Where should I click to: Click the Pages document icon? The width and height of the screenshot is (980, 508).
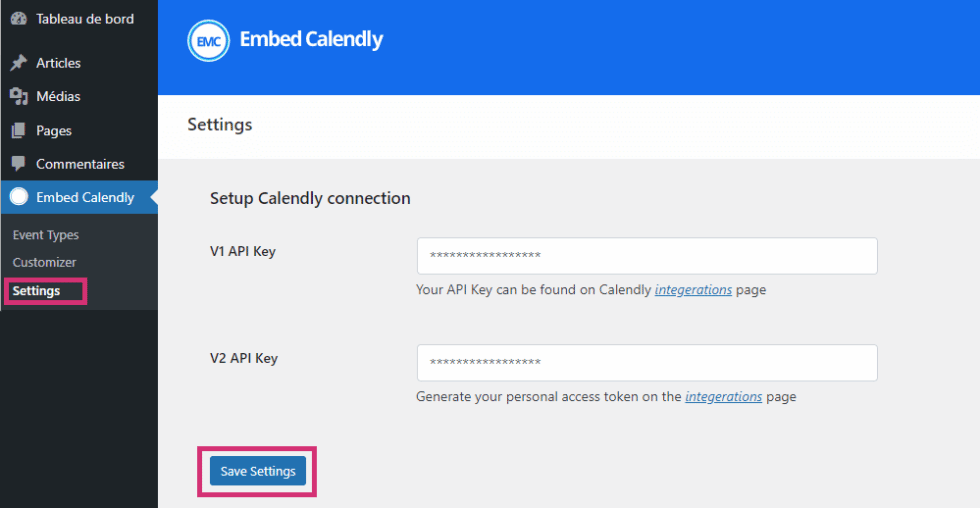(x=18, y=131)
